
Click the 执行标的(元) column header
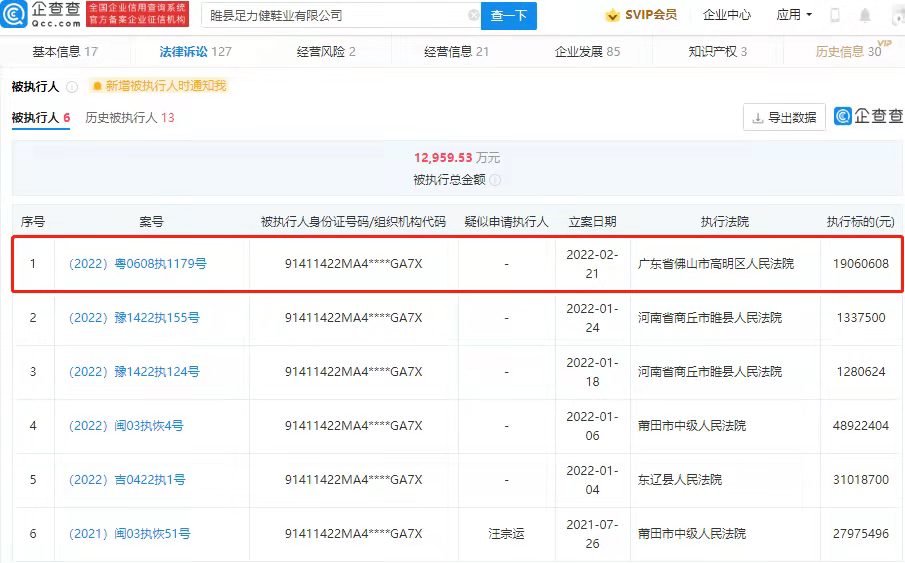pos(861,222)
